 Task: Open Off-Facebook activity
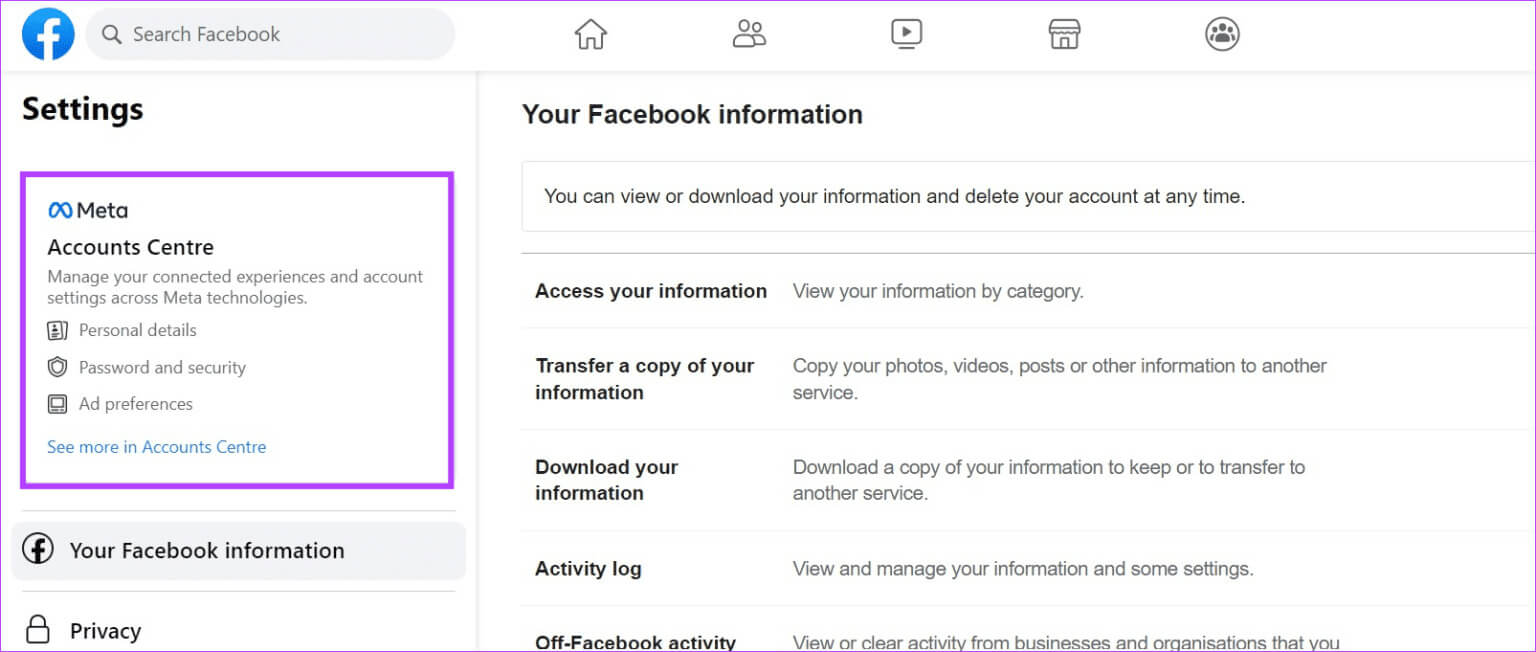(x=635, y=642)
